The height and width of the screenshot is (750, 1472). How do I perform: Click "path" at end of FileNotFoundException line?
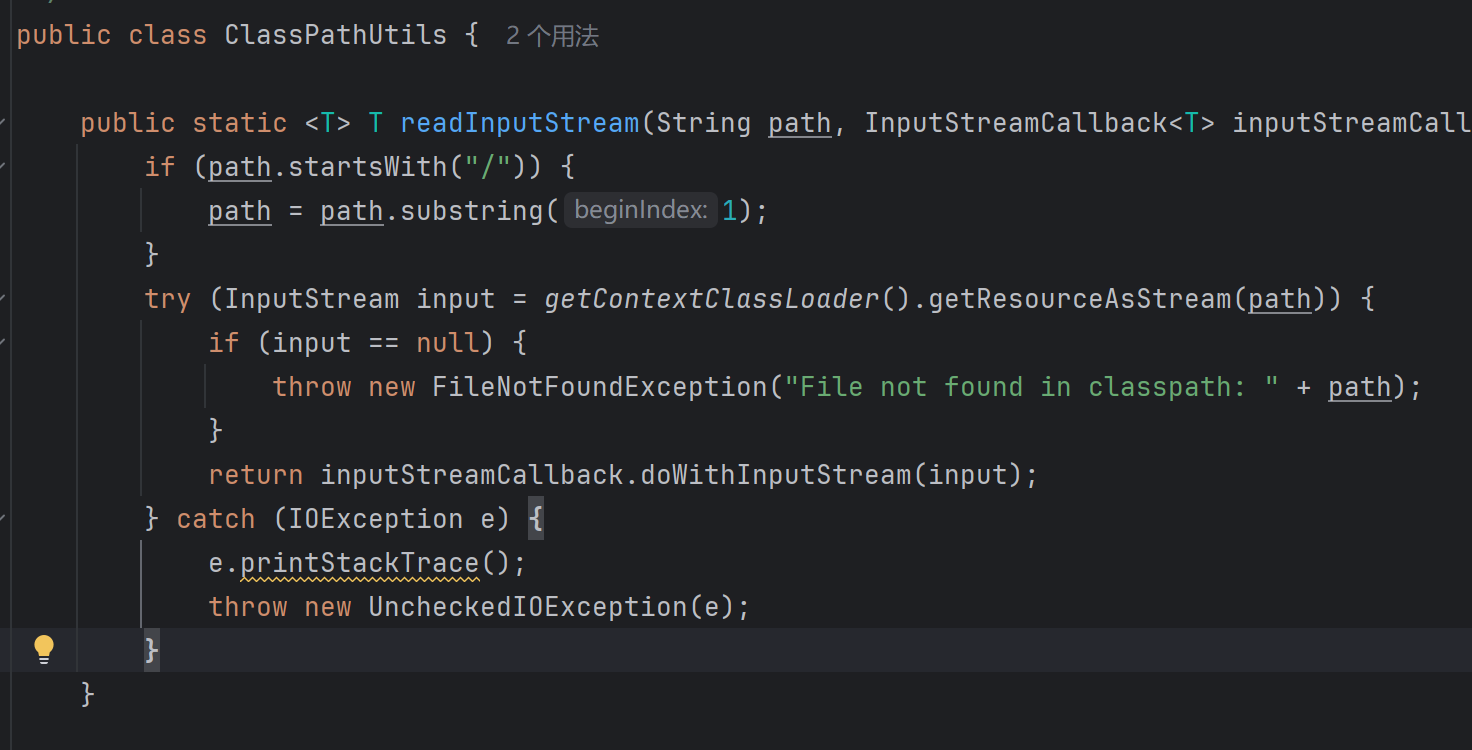[1359, 387]
